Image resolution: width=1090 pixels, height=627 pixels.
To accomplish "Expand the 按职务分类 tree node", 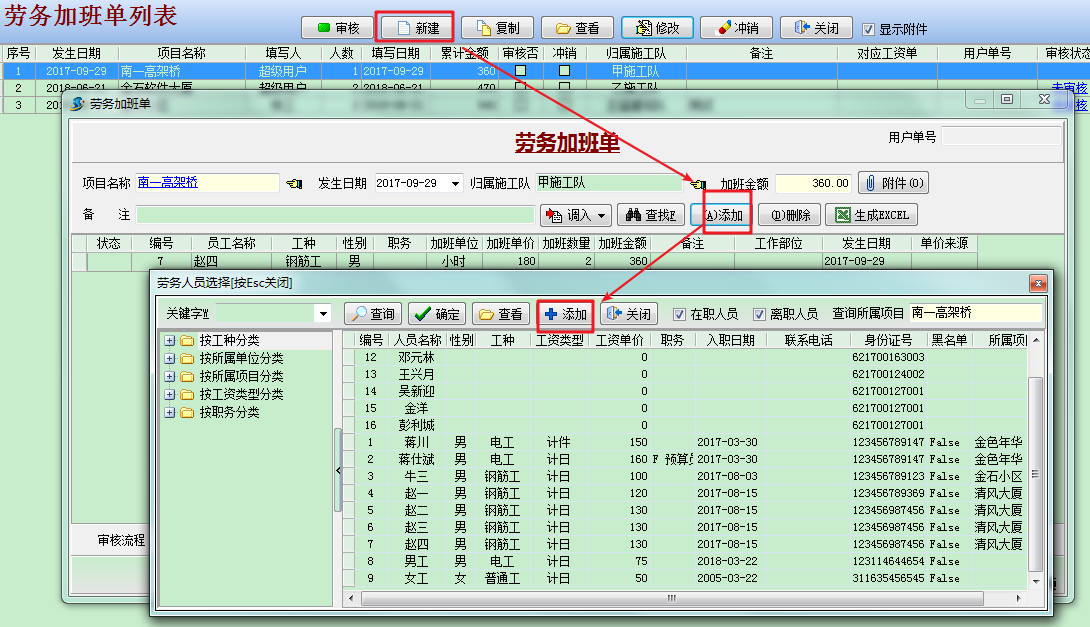I will (x=170, y=412).
